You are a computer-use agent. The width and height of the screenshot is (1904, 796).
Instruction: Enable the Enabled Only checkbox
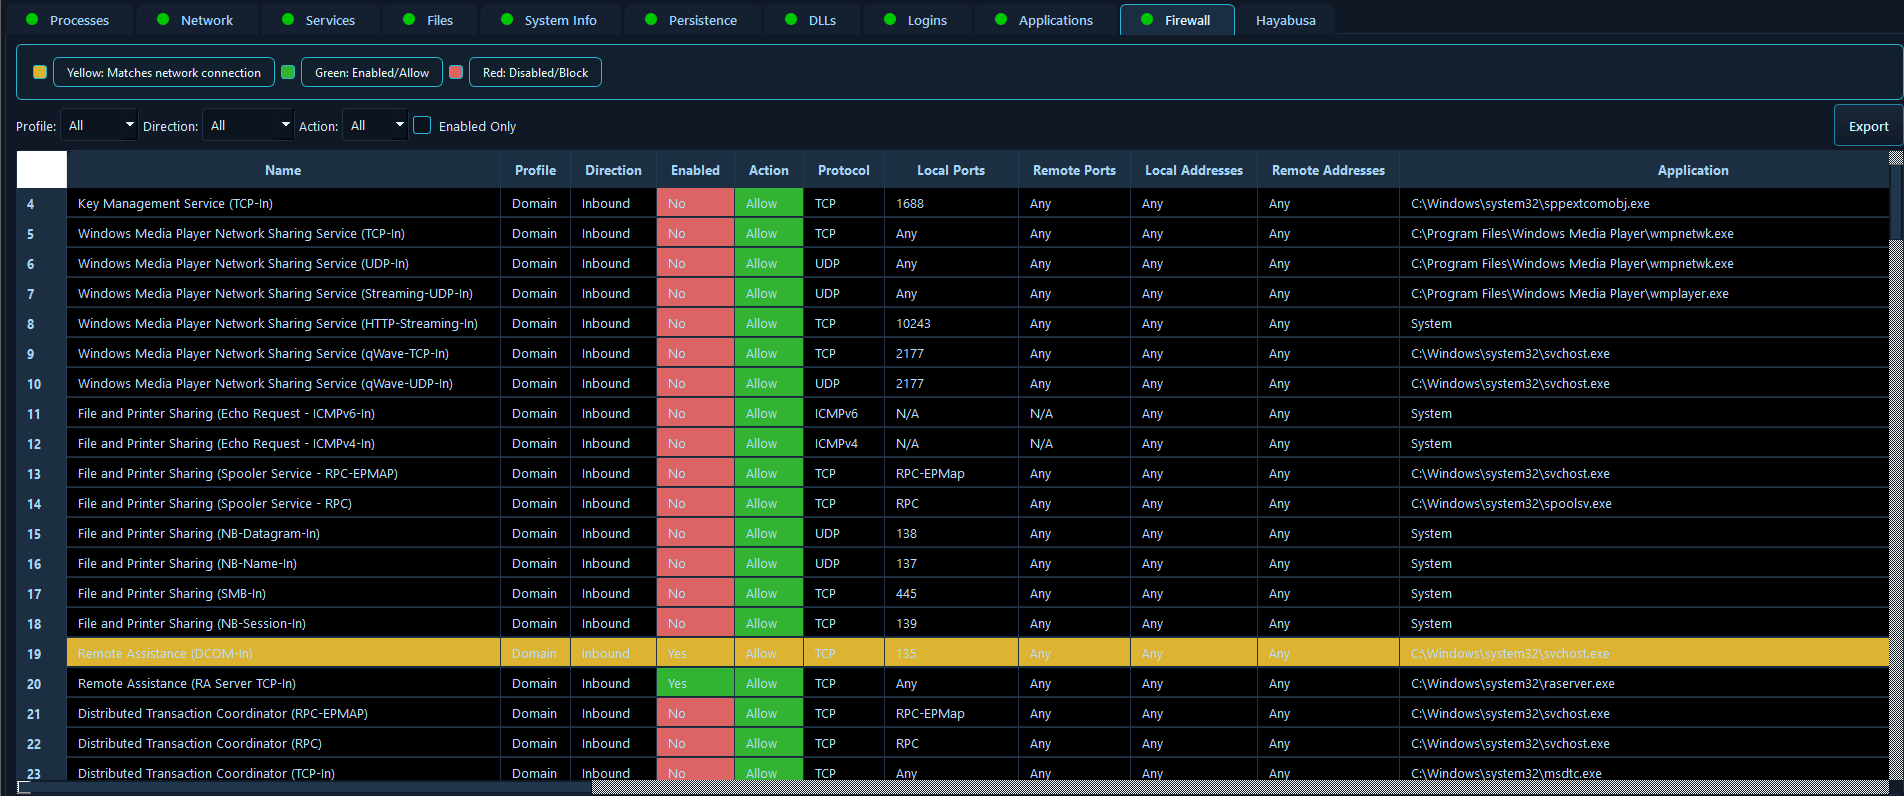[x=423, y=126]
